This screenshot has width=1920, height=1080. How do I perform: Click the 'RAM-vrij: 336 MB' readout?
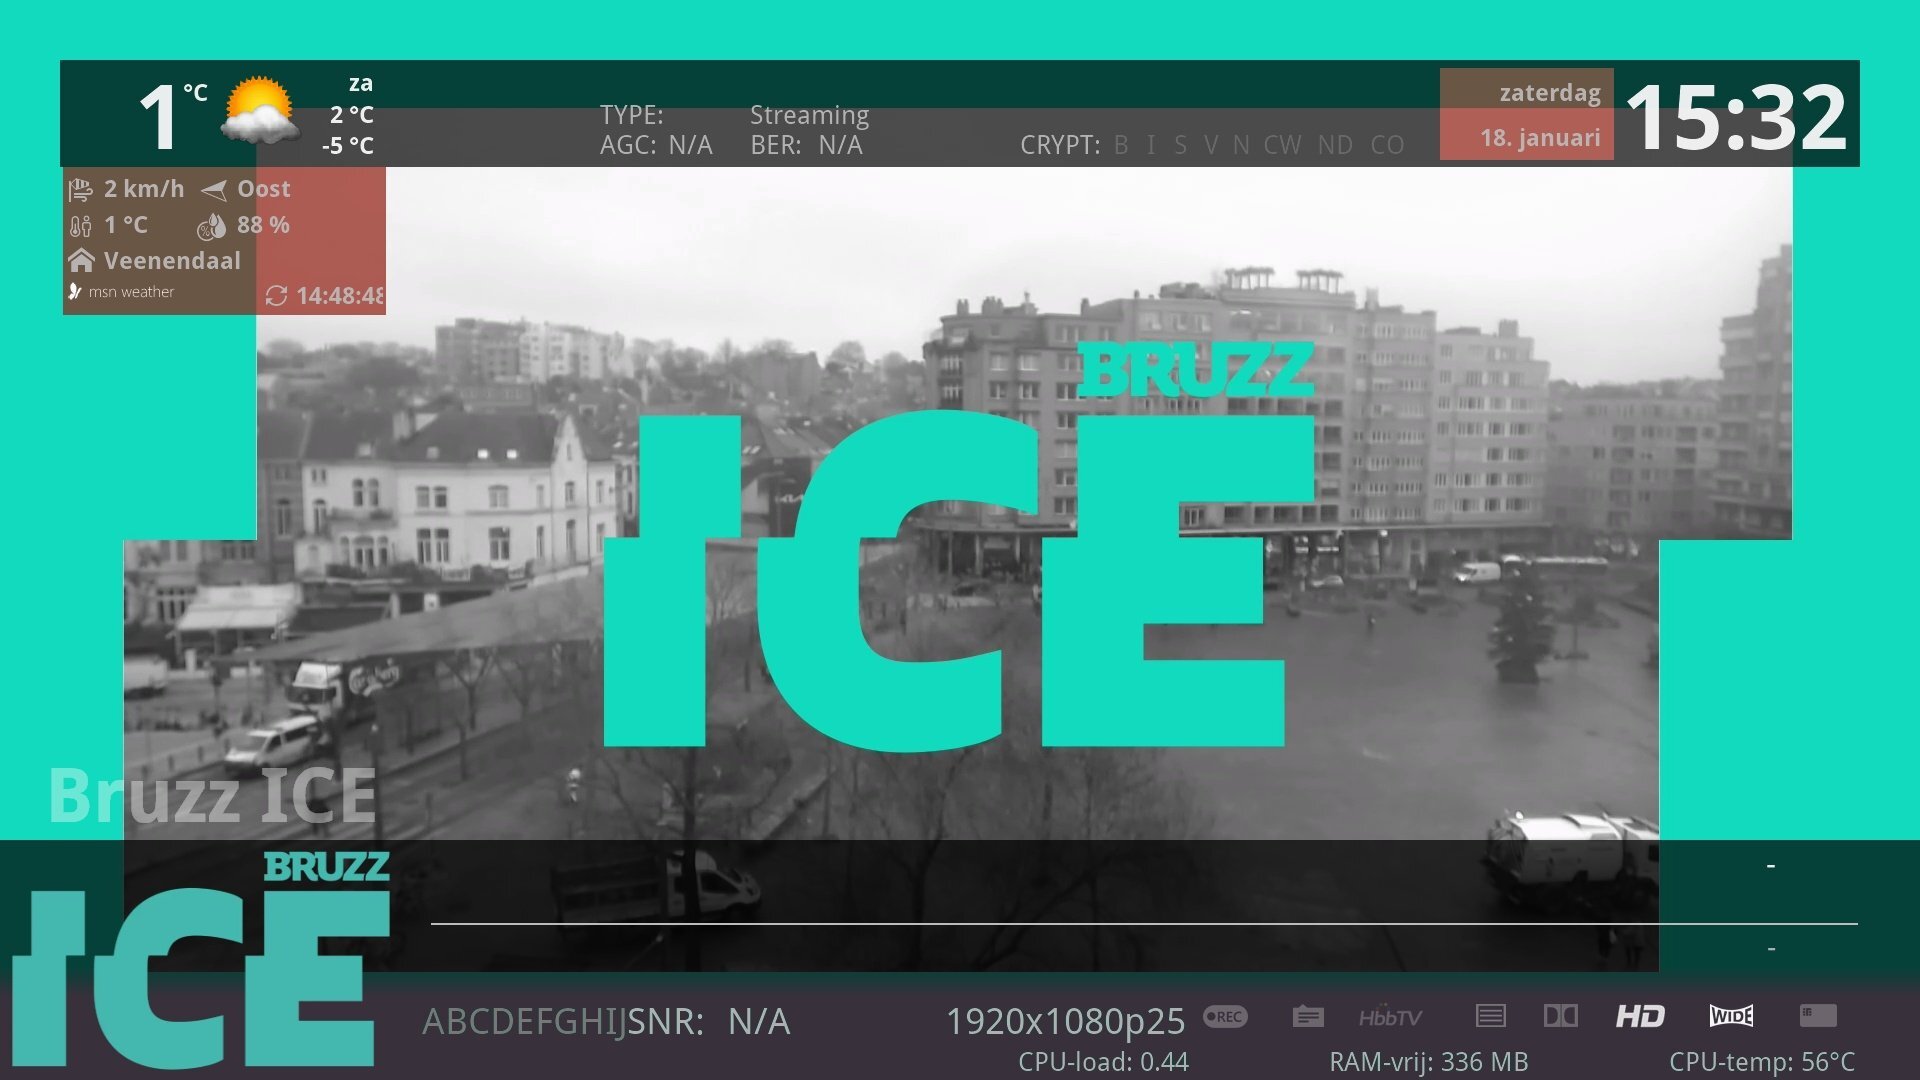(1428, 1062)
